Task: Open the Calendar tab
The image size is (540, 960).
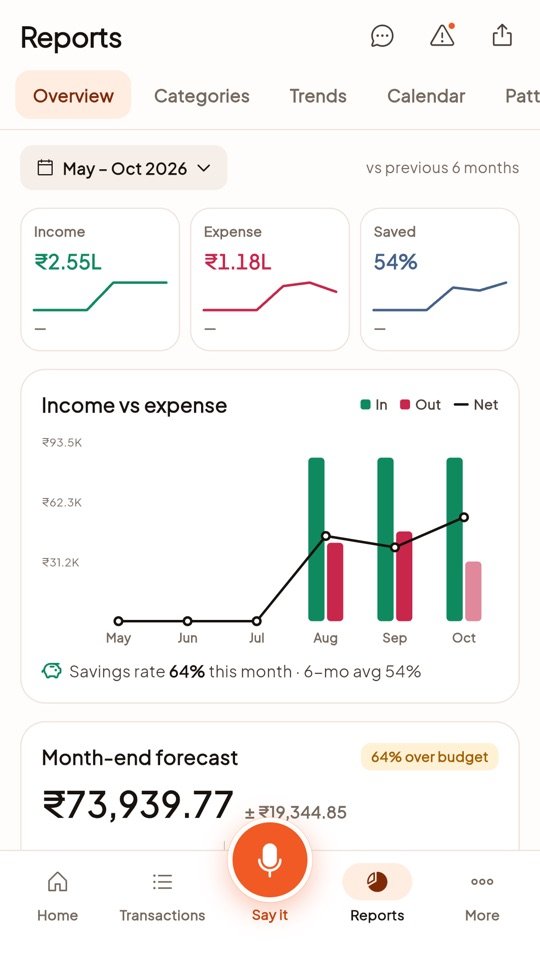Action: [426, 96]
